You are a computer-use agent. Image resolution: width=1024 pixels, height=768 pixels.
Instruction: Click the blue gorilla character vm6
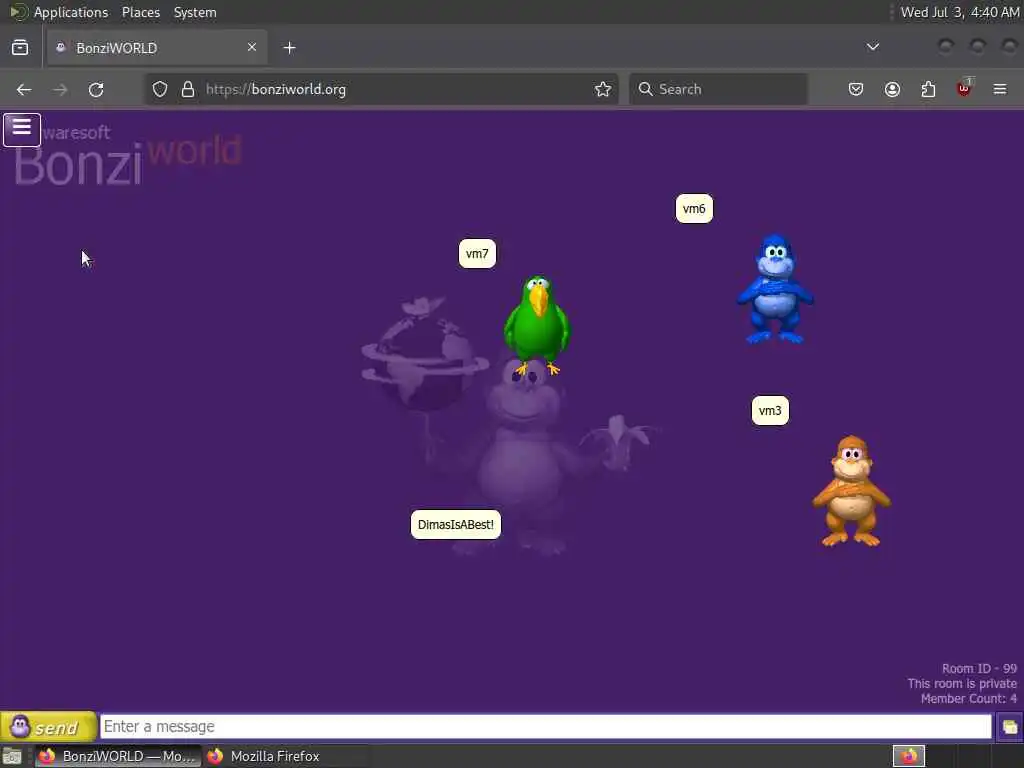coord(775,289)
